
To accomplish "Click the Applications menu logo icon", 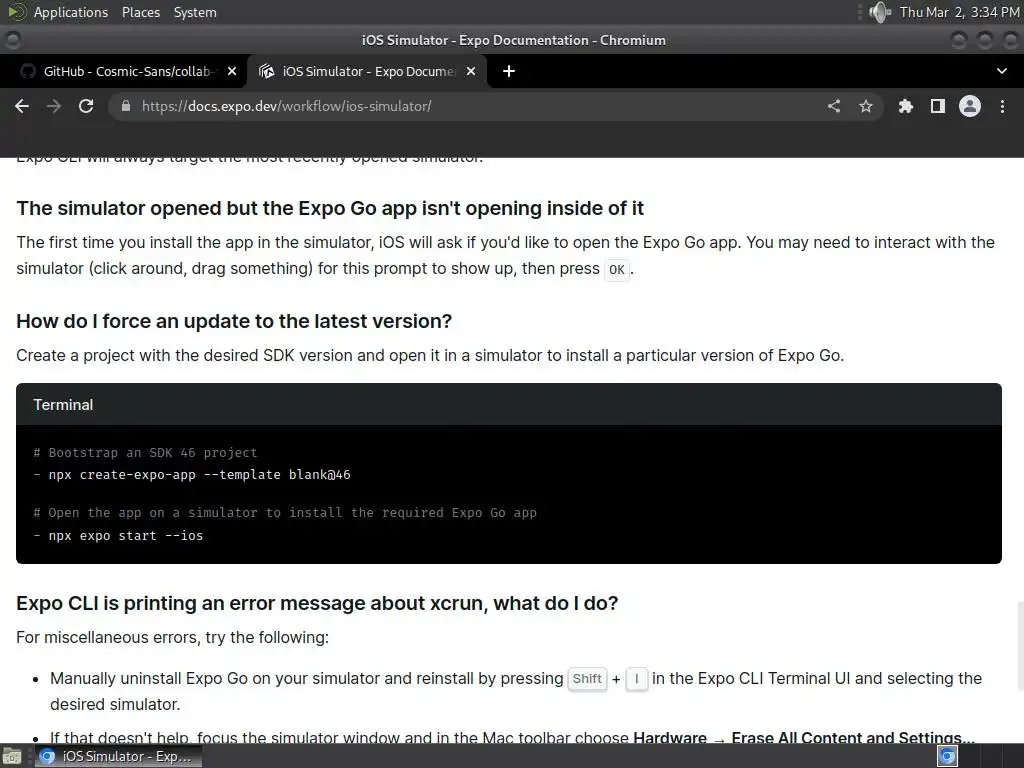I will tap(16, 12).
